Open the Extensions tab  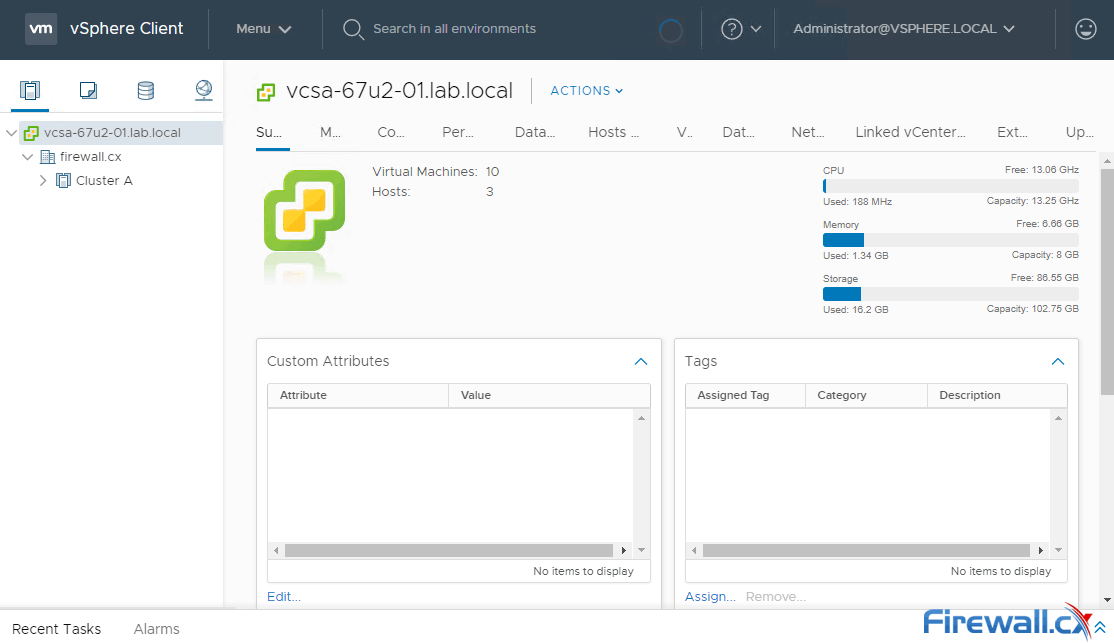(x=1012, y=133)
